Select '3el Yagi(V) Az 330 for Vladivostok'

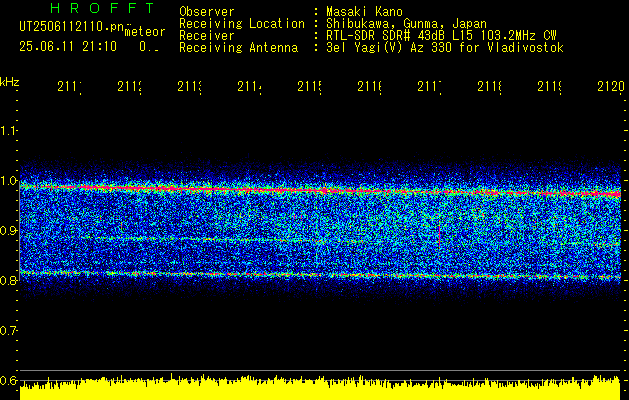click(445, 48)
